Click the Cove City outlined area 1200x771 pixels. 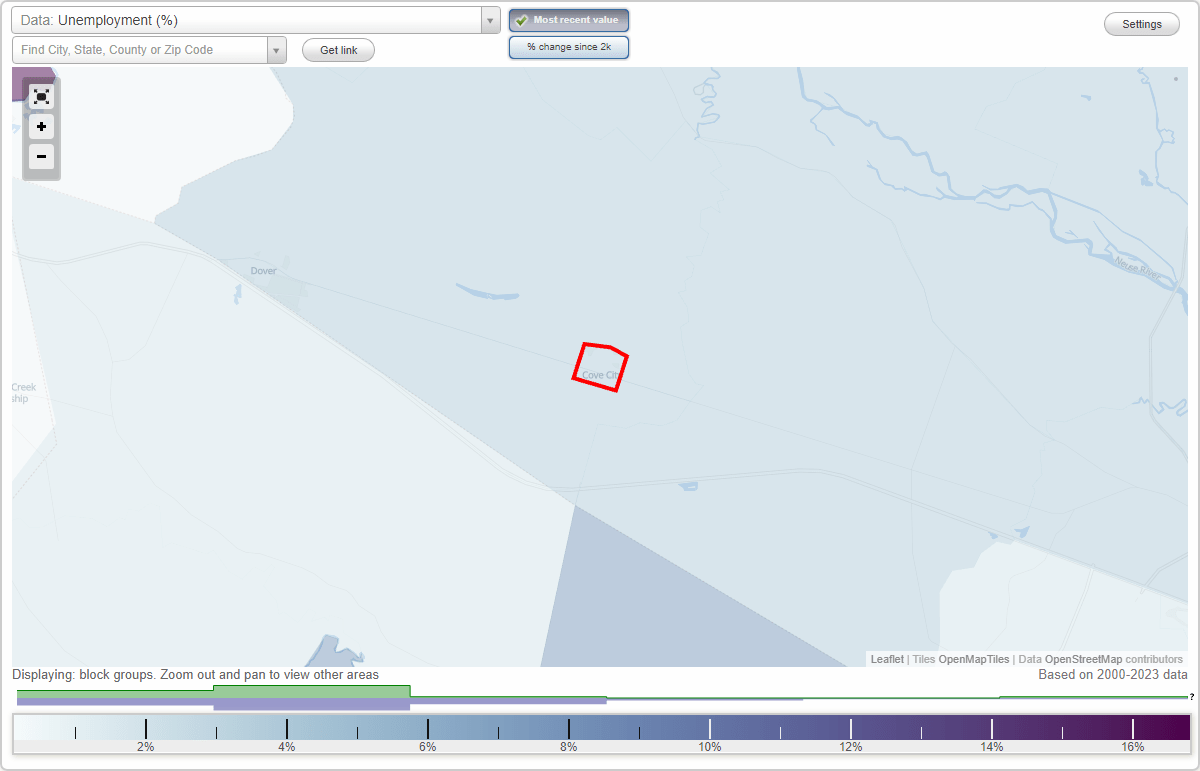click(x=600, y=367)
